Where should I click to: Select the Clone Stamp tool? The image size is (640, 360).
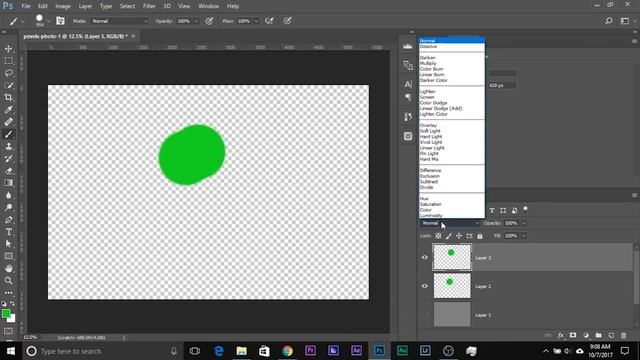click(8, 146)
